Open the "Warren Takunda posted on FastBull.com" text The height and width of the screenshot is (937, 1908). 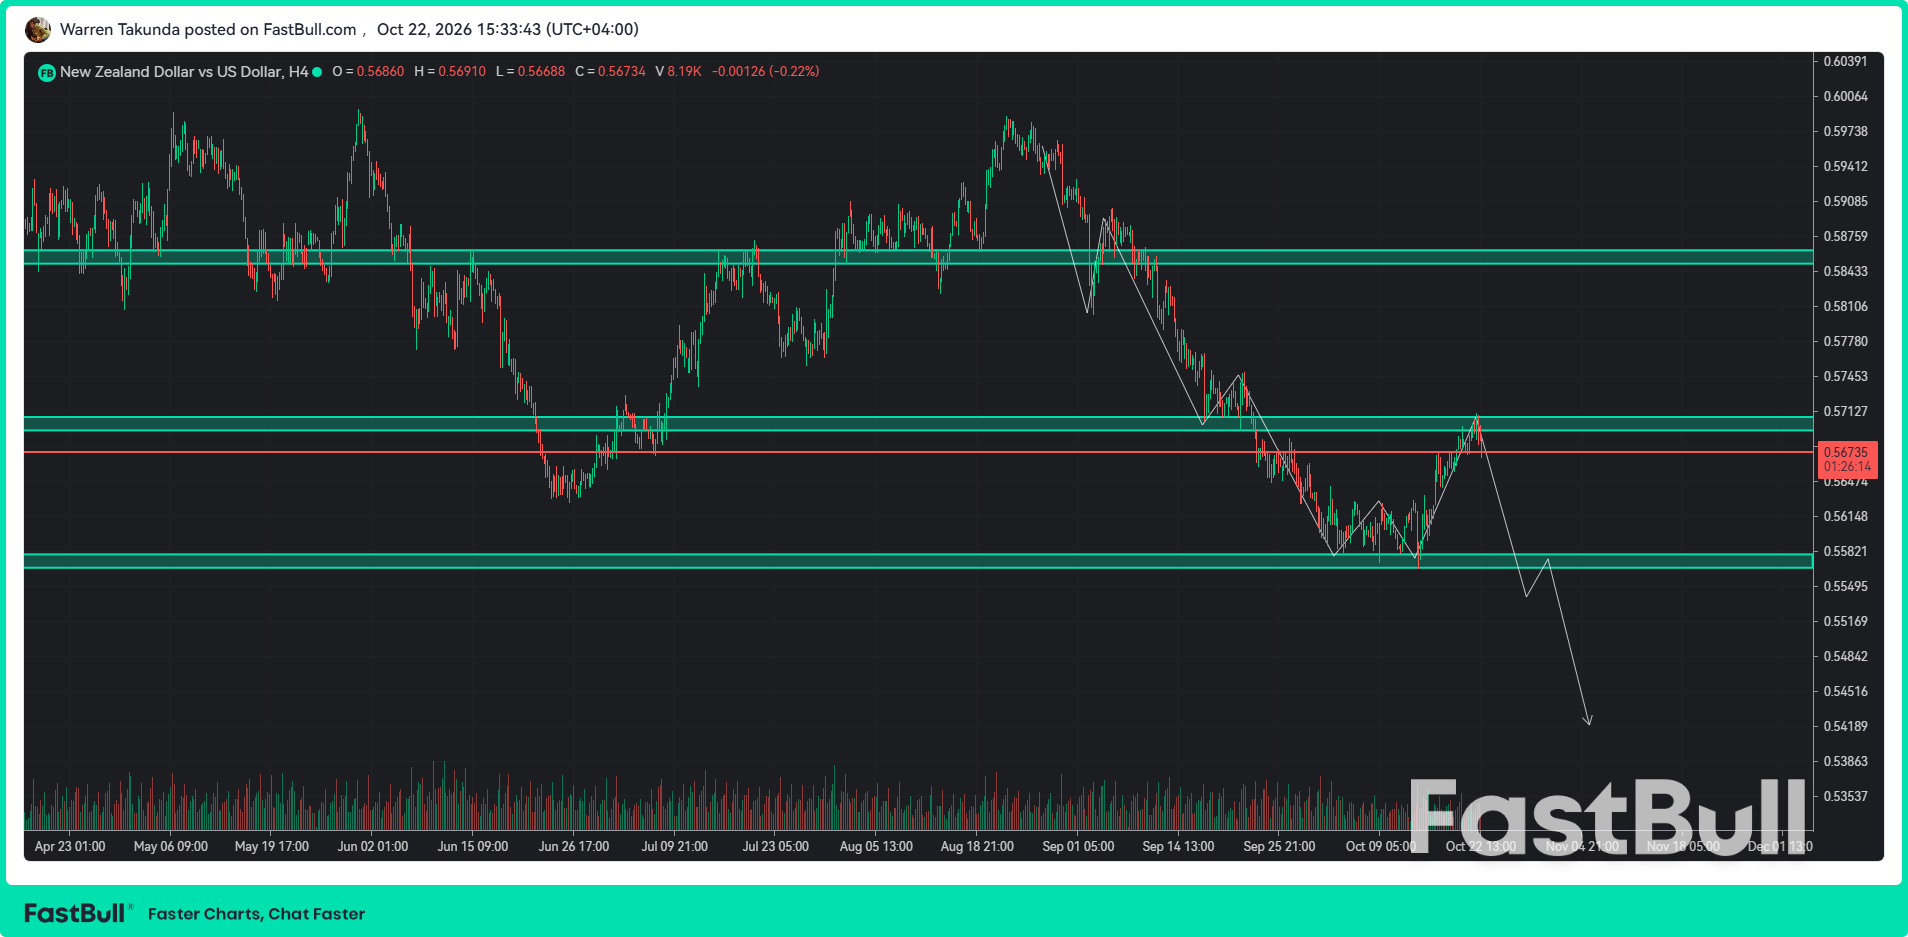click(x=208, y=30)
